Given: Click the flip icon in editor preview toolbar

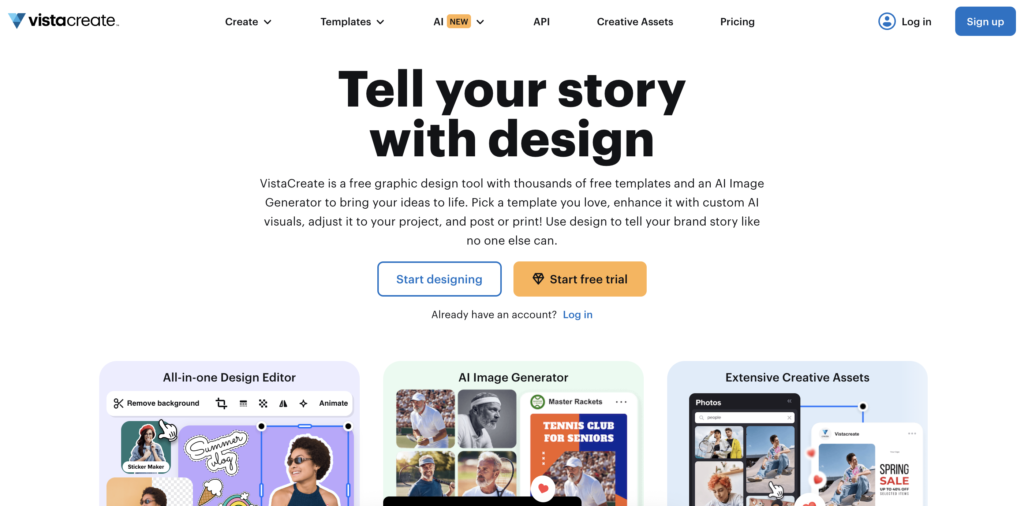Looking at the screenshot, I should tap(283, 403).
